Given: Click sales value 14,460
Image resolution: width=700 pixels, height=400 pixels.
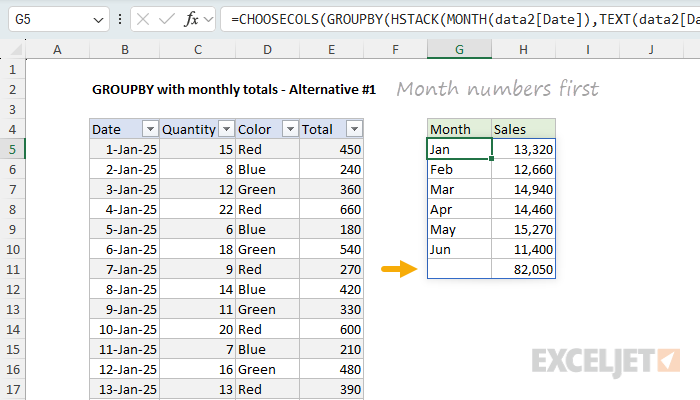Looking at the screenshot, I should [523, 209].
